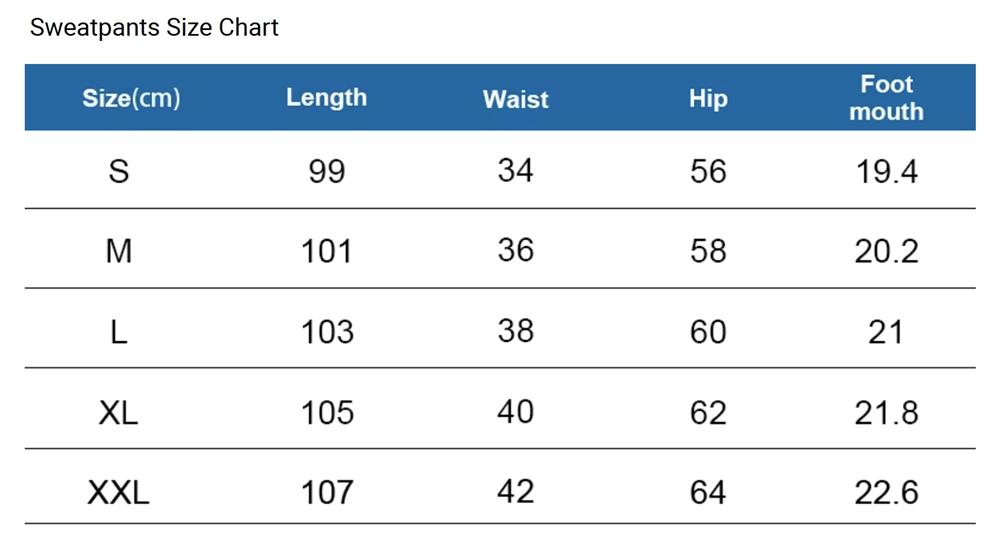1000x536 pixels.
Task: Click the S size row label
Action: (119, 171)
